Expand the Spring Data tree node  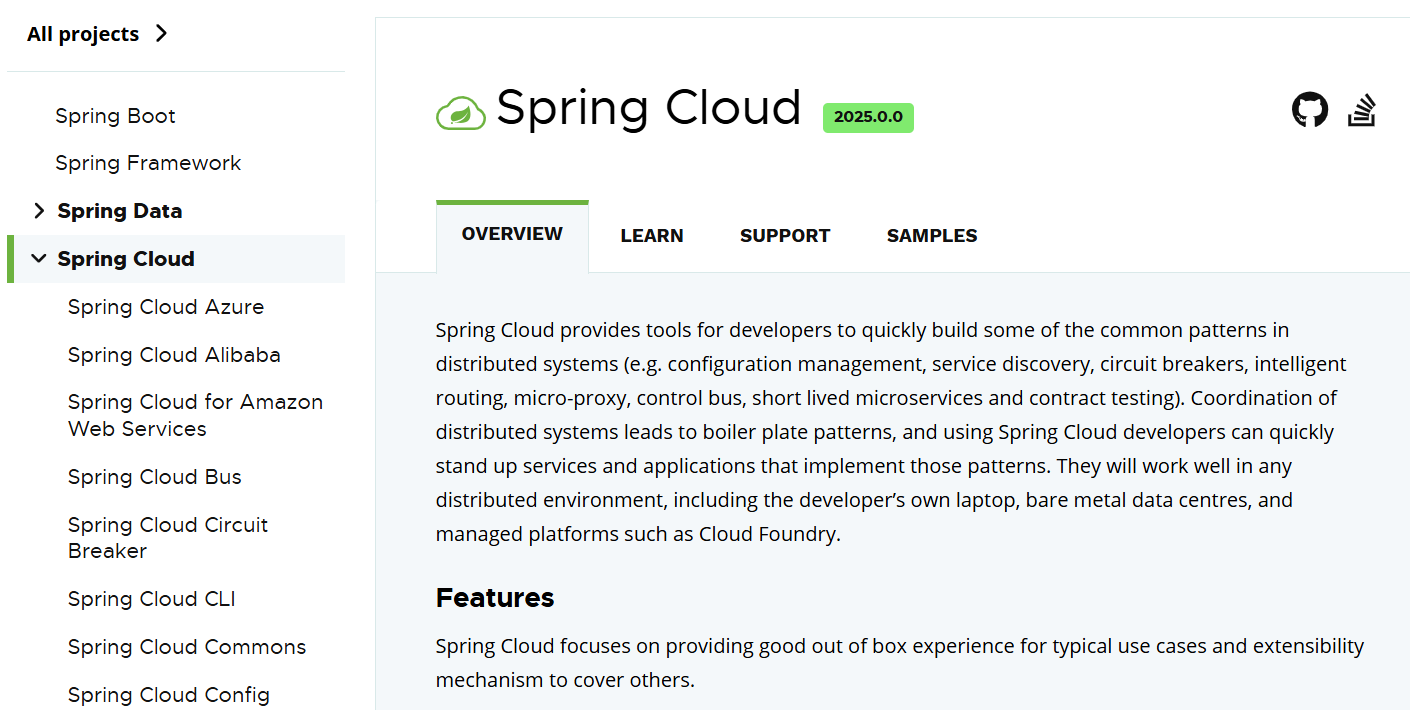39,211
